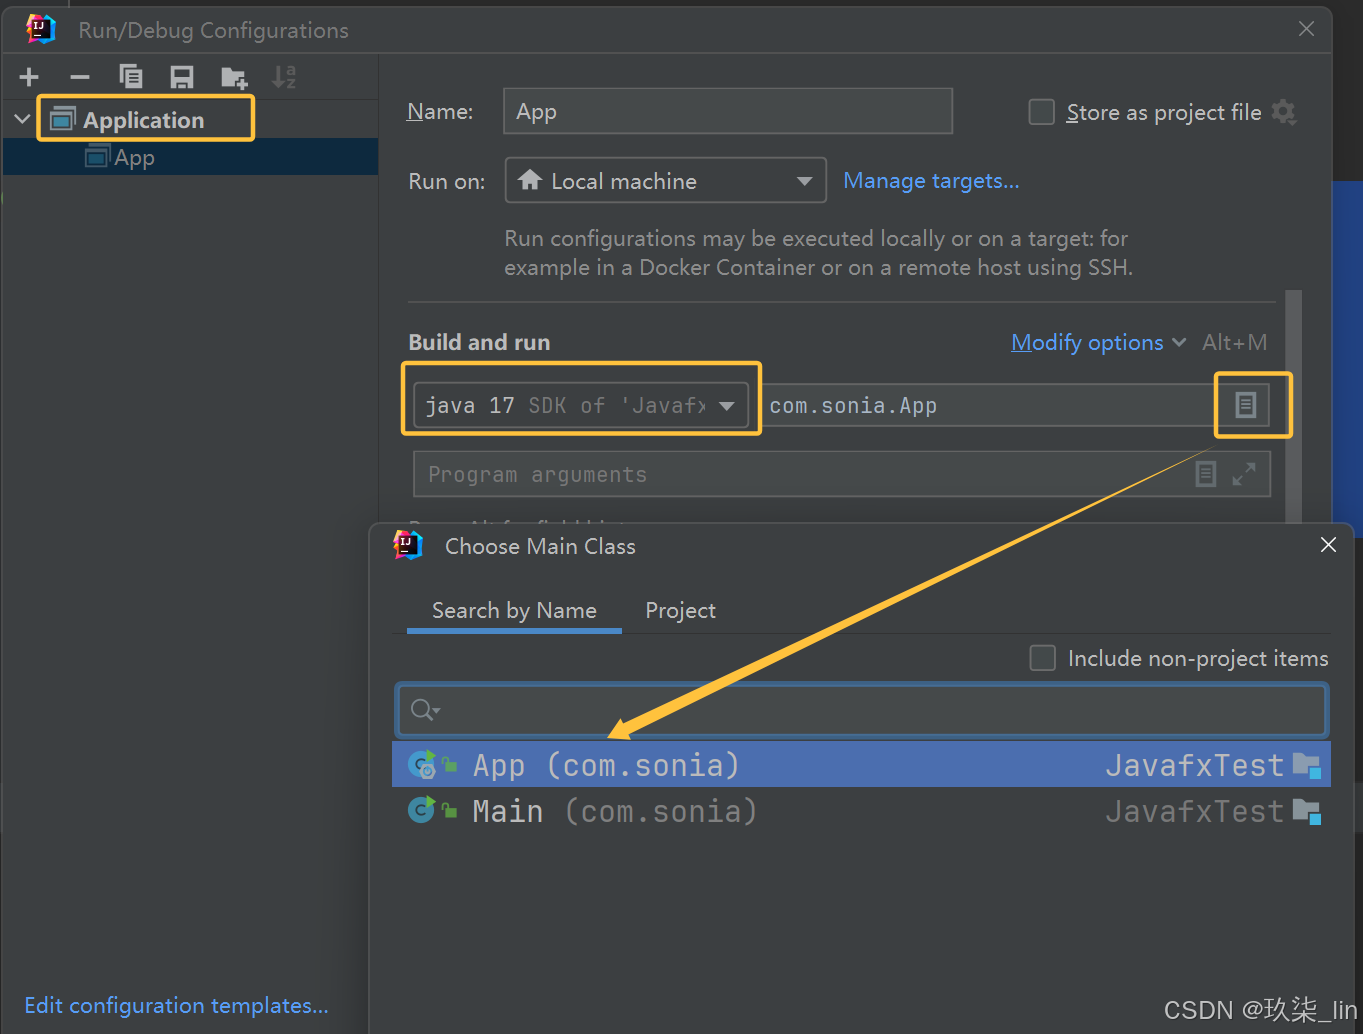Click the main class field com.sonia.App
The height and width of the screenshot is (1034, 1363).
[x=990, y=405]
